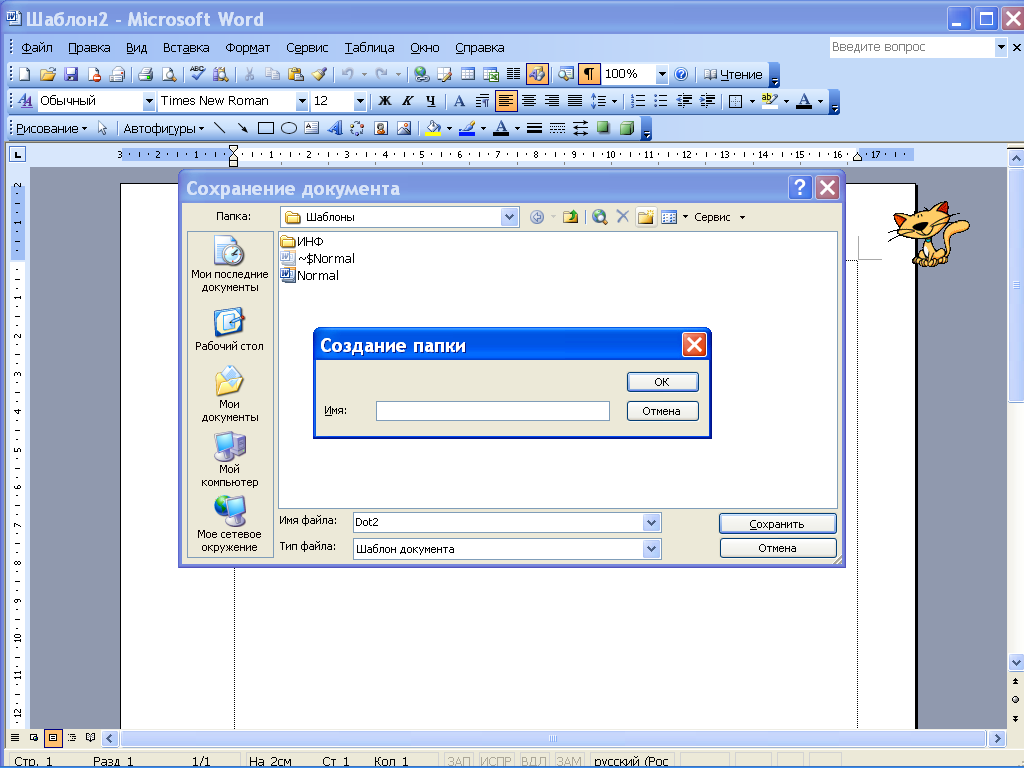
Task: Open Мой компьютер in places bar
Action: (x=229, y=460)
